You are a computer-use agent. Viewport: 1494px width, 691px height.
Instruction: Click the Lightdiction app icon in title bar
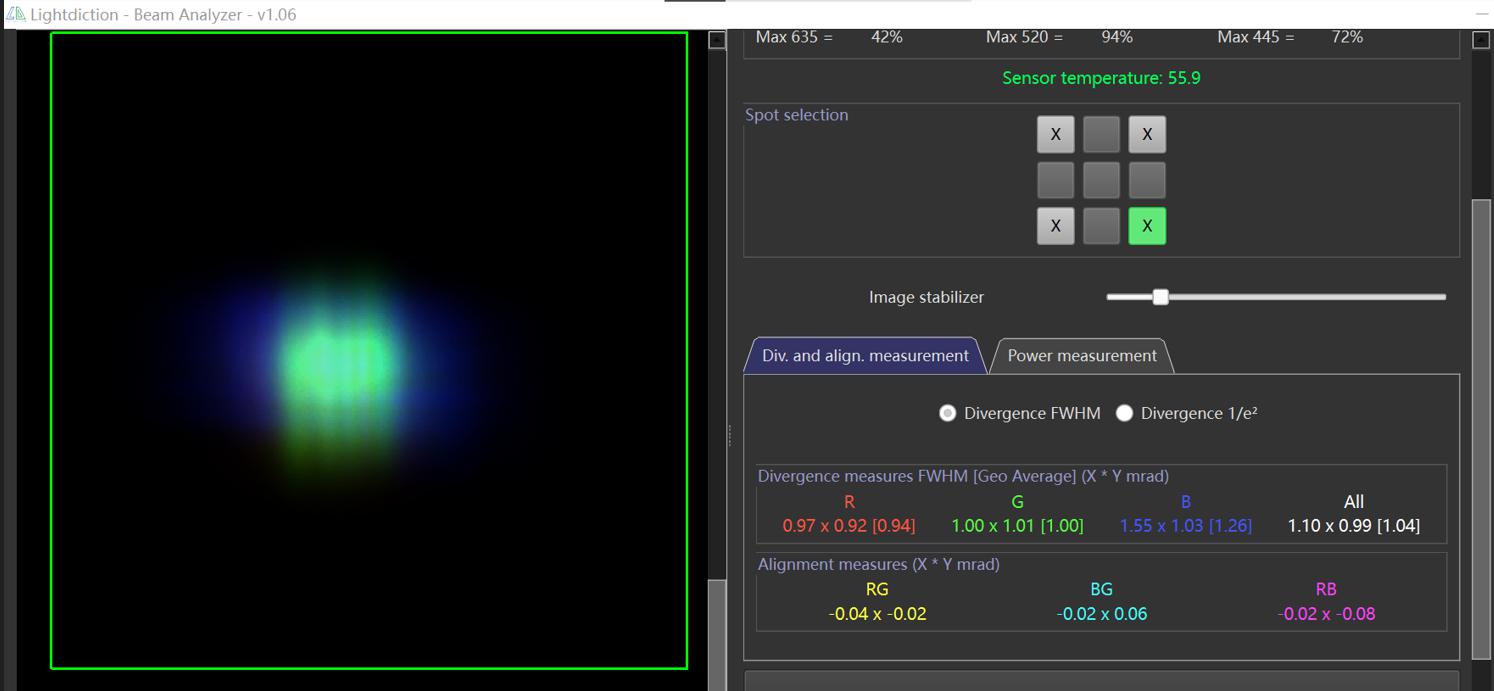15,14
